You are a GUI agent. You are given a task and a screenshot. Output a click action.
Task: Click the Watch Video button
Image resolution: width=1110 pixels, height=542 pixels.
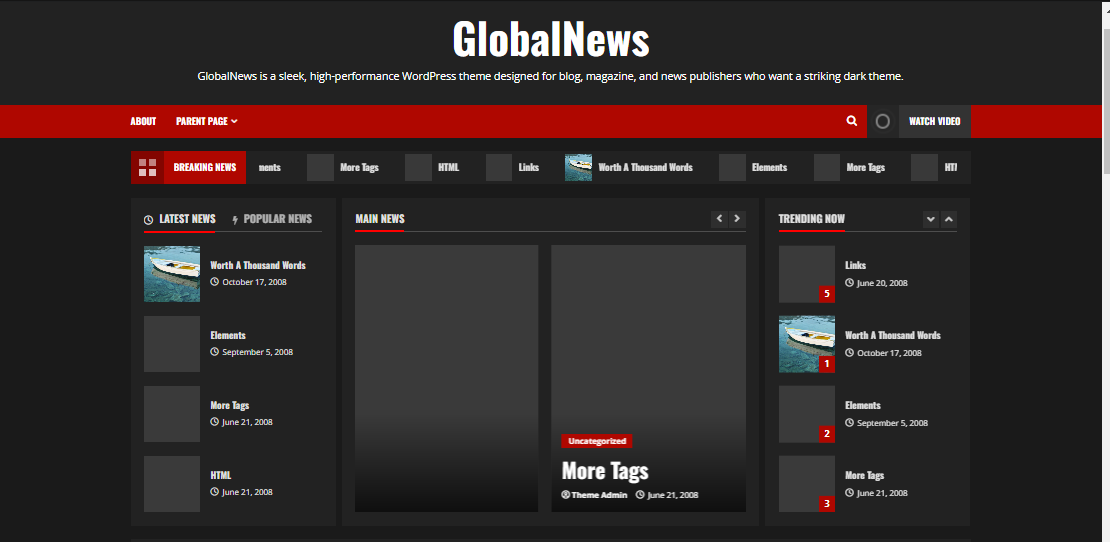pos(934,122)
